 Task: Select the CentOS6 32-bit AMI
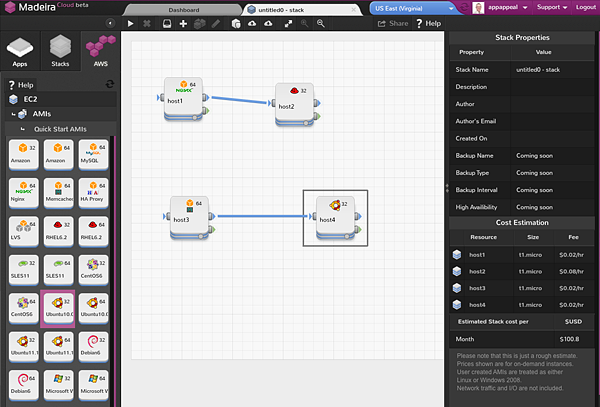(93, 270)
